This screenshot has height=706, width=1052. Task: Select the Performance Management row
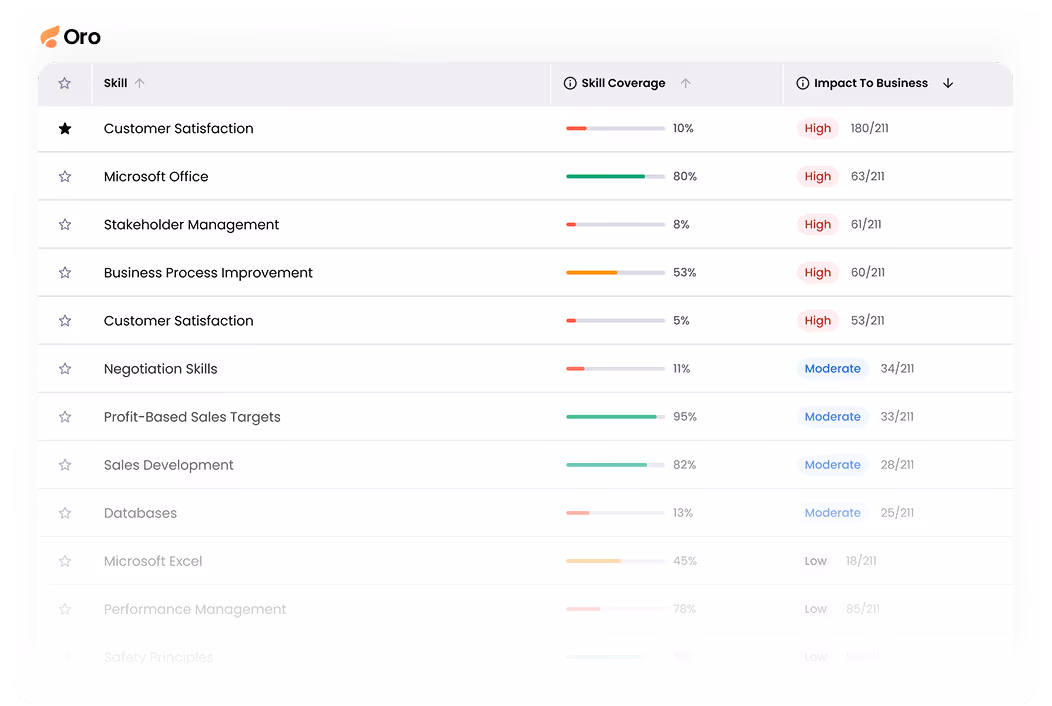point(194,608)
